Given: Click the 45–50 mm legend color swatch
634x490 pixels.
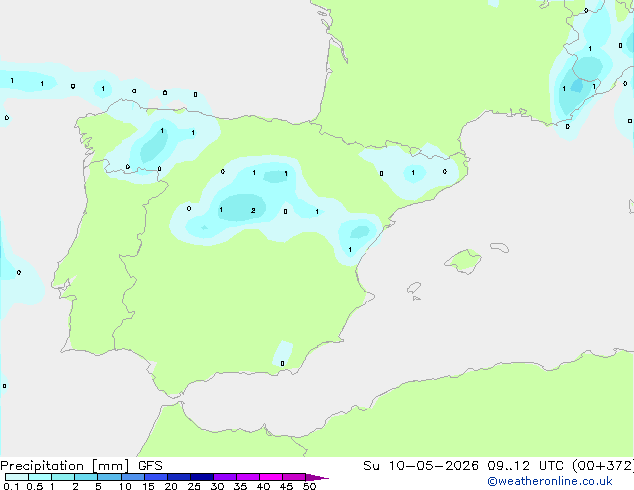Looking at the screenshot, I should (x=294, y=477).
